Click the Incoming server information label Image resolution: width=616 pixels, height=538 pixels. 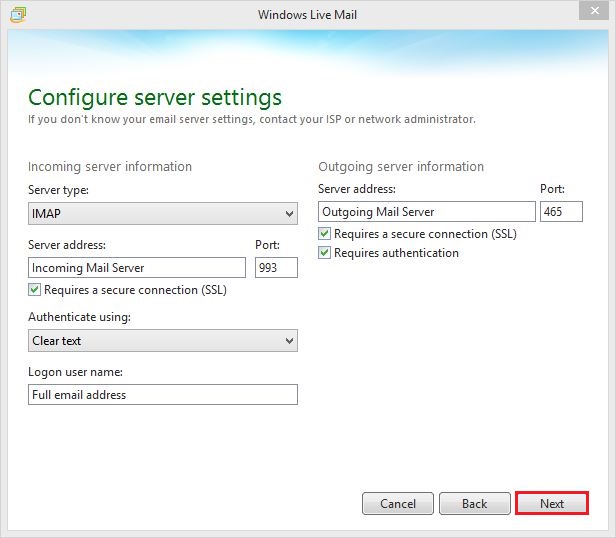point(110,167)
